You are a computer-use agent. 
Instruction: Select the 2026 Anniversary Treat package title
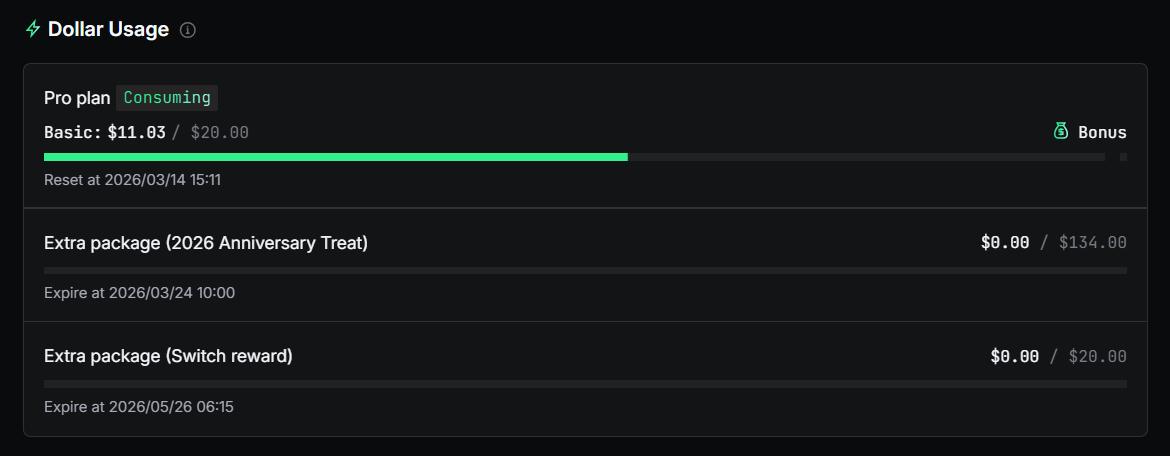(x=206, y=243)
